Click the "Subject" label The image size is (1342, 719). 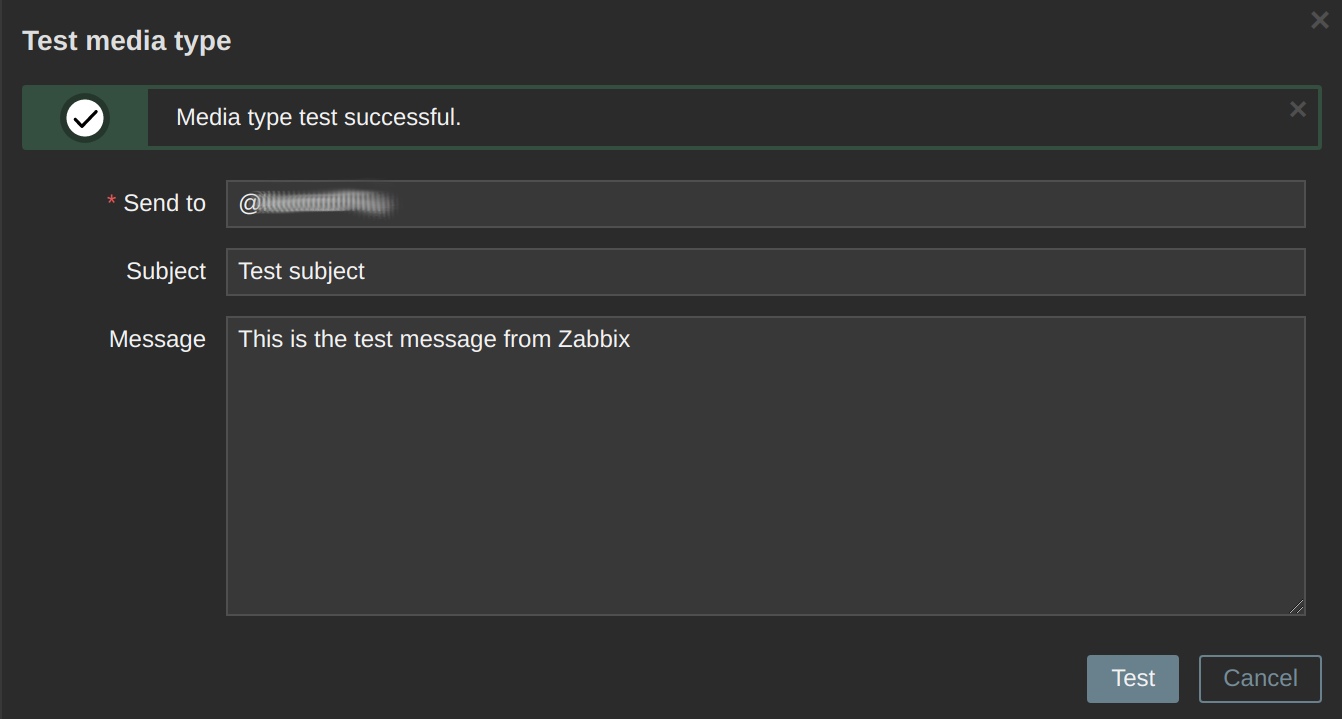click(166, 271)
